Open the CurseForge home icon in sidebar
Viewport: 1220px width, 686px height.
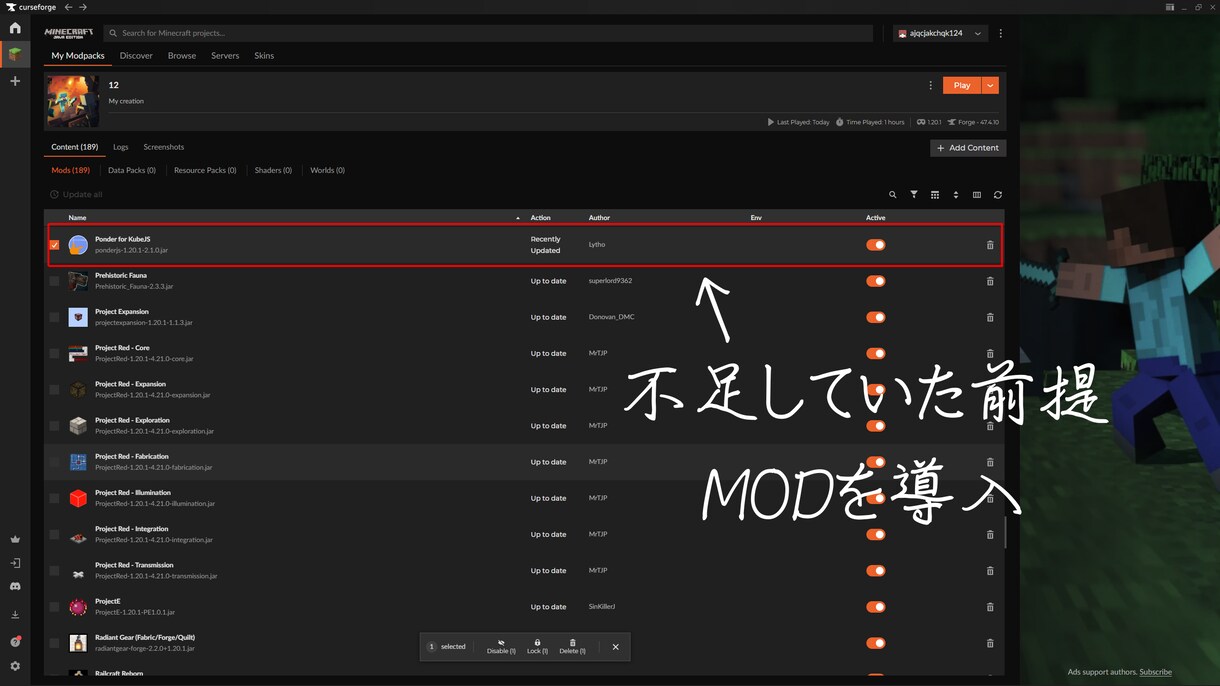click(15, 28)
